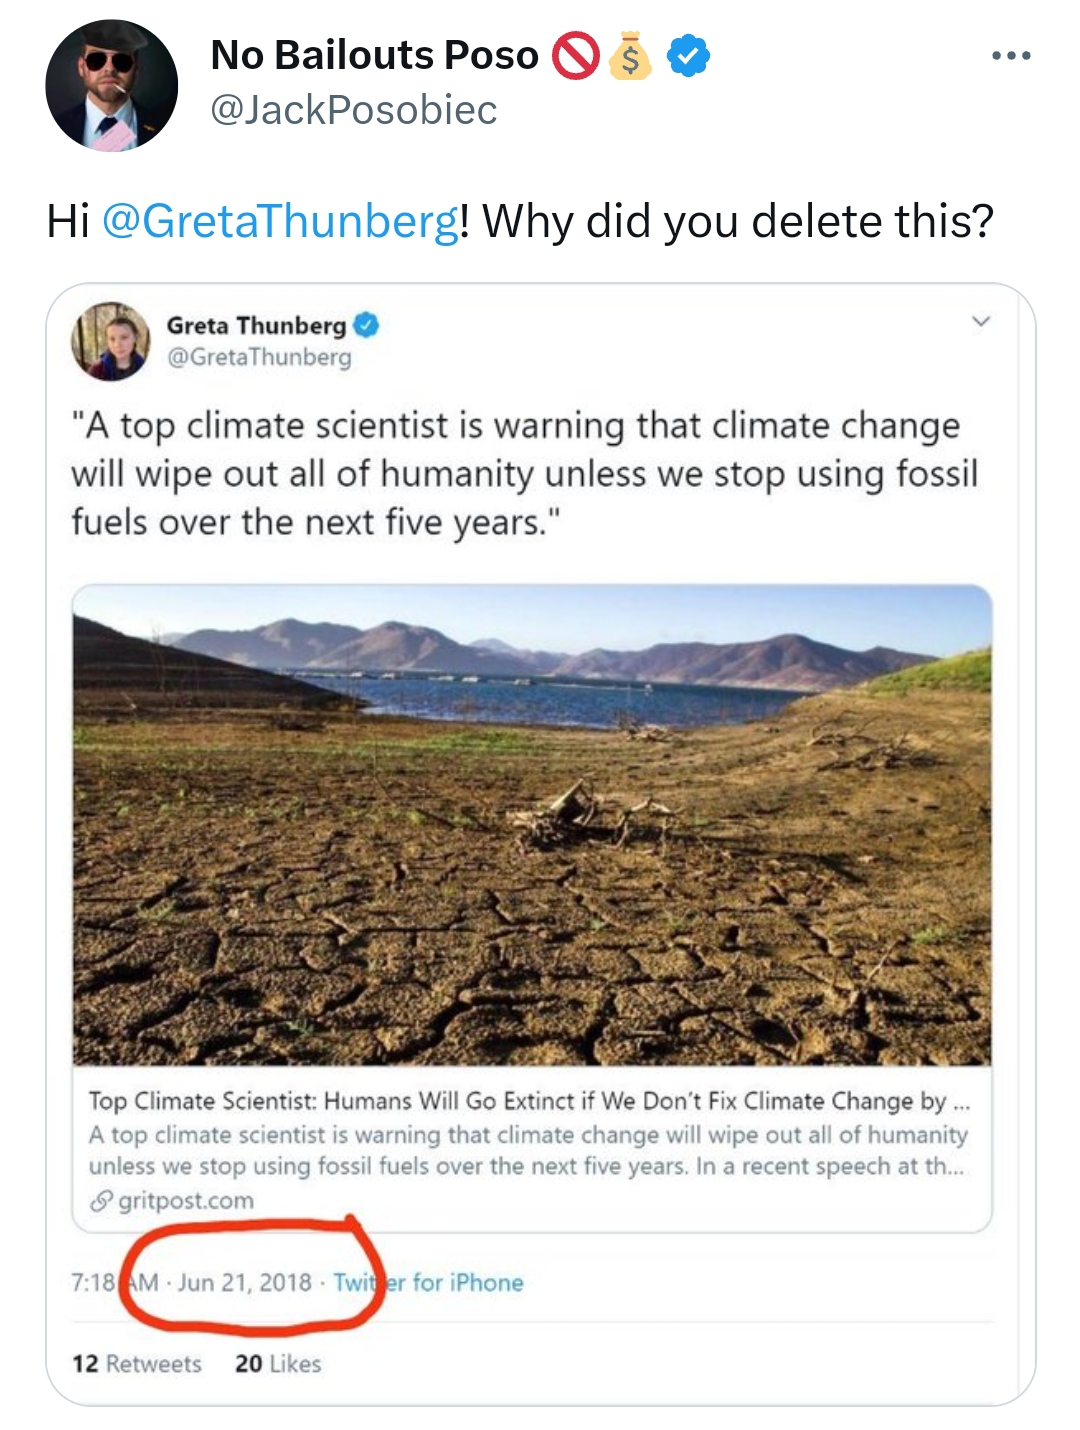Click the money bag emoji in the display name
This screenshot has height=1430, width=1080.
[630, 56]
